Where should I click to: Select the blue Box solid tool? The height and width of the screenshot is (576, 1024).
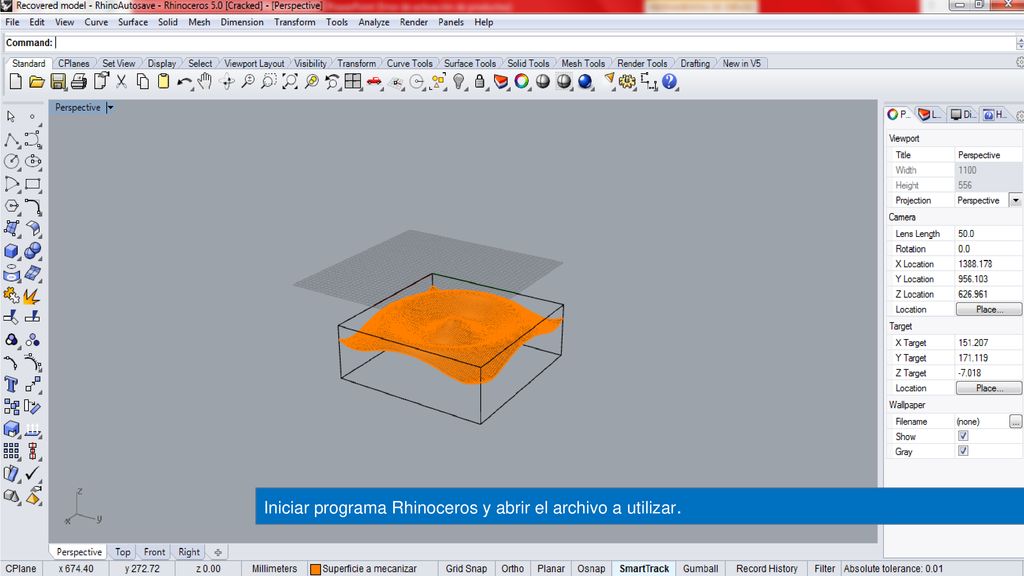tap(11, 251)
